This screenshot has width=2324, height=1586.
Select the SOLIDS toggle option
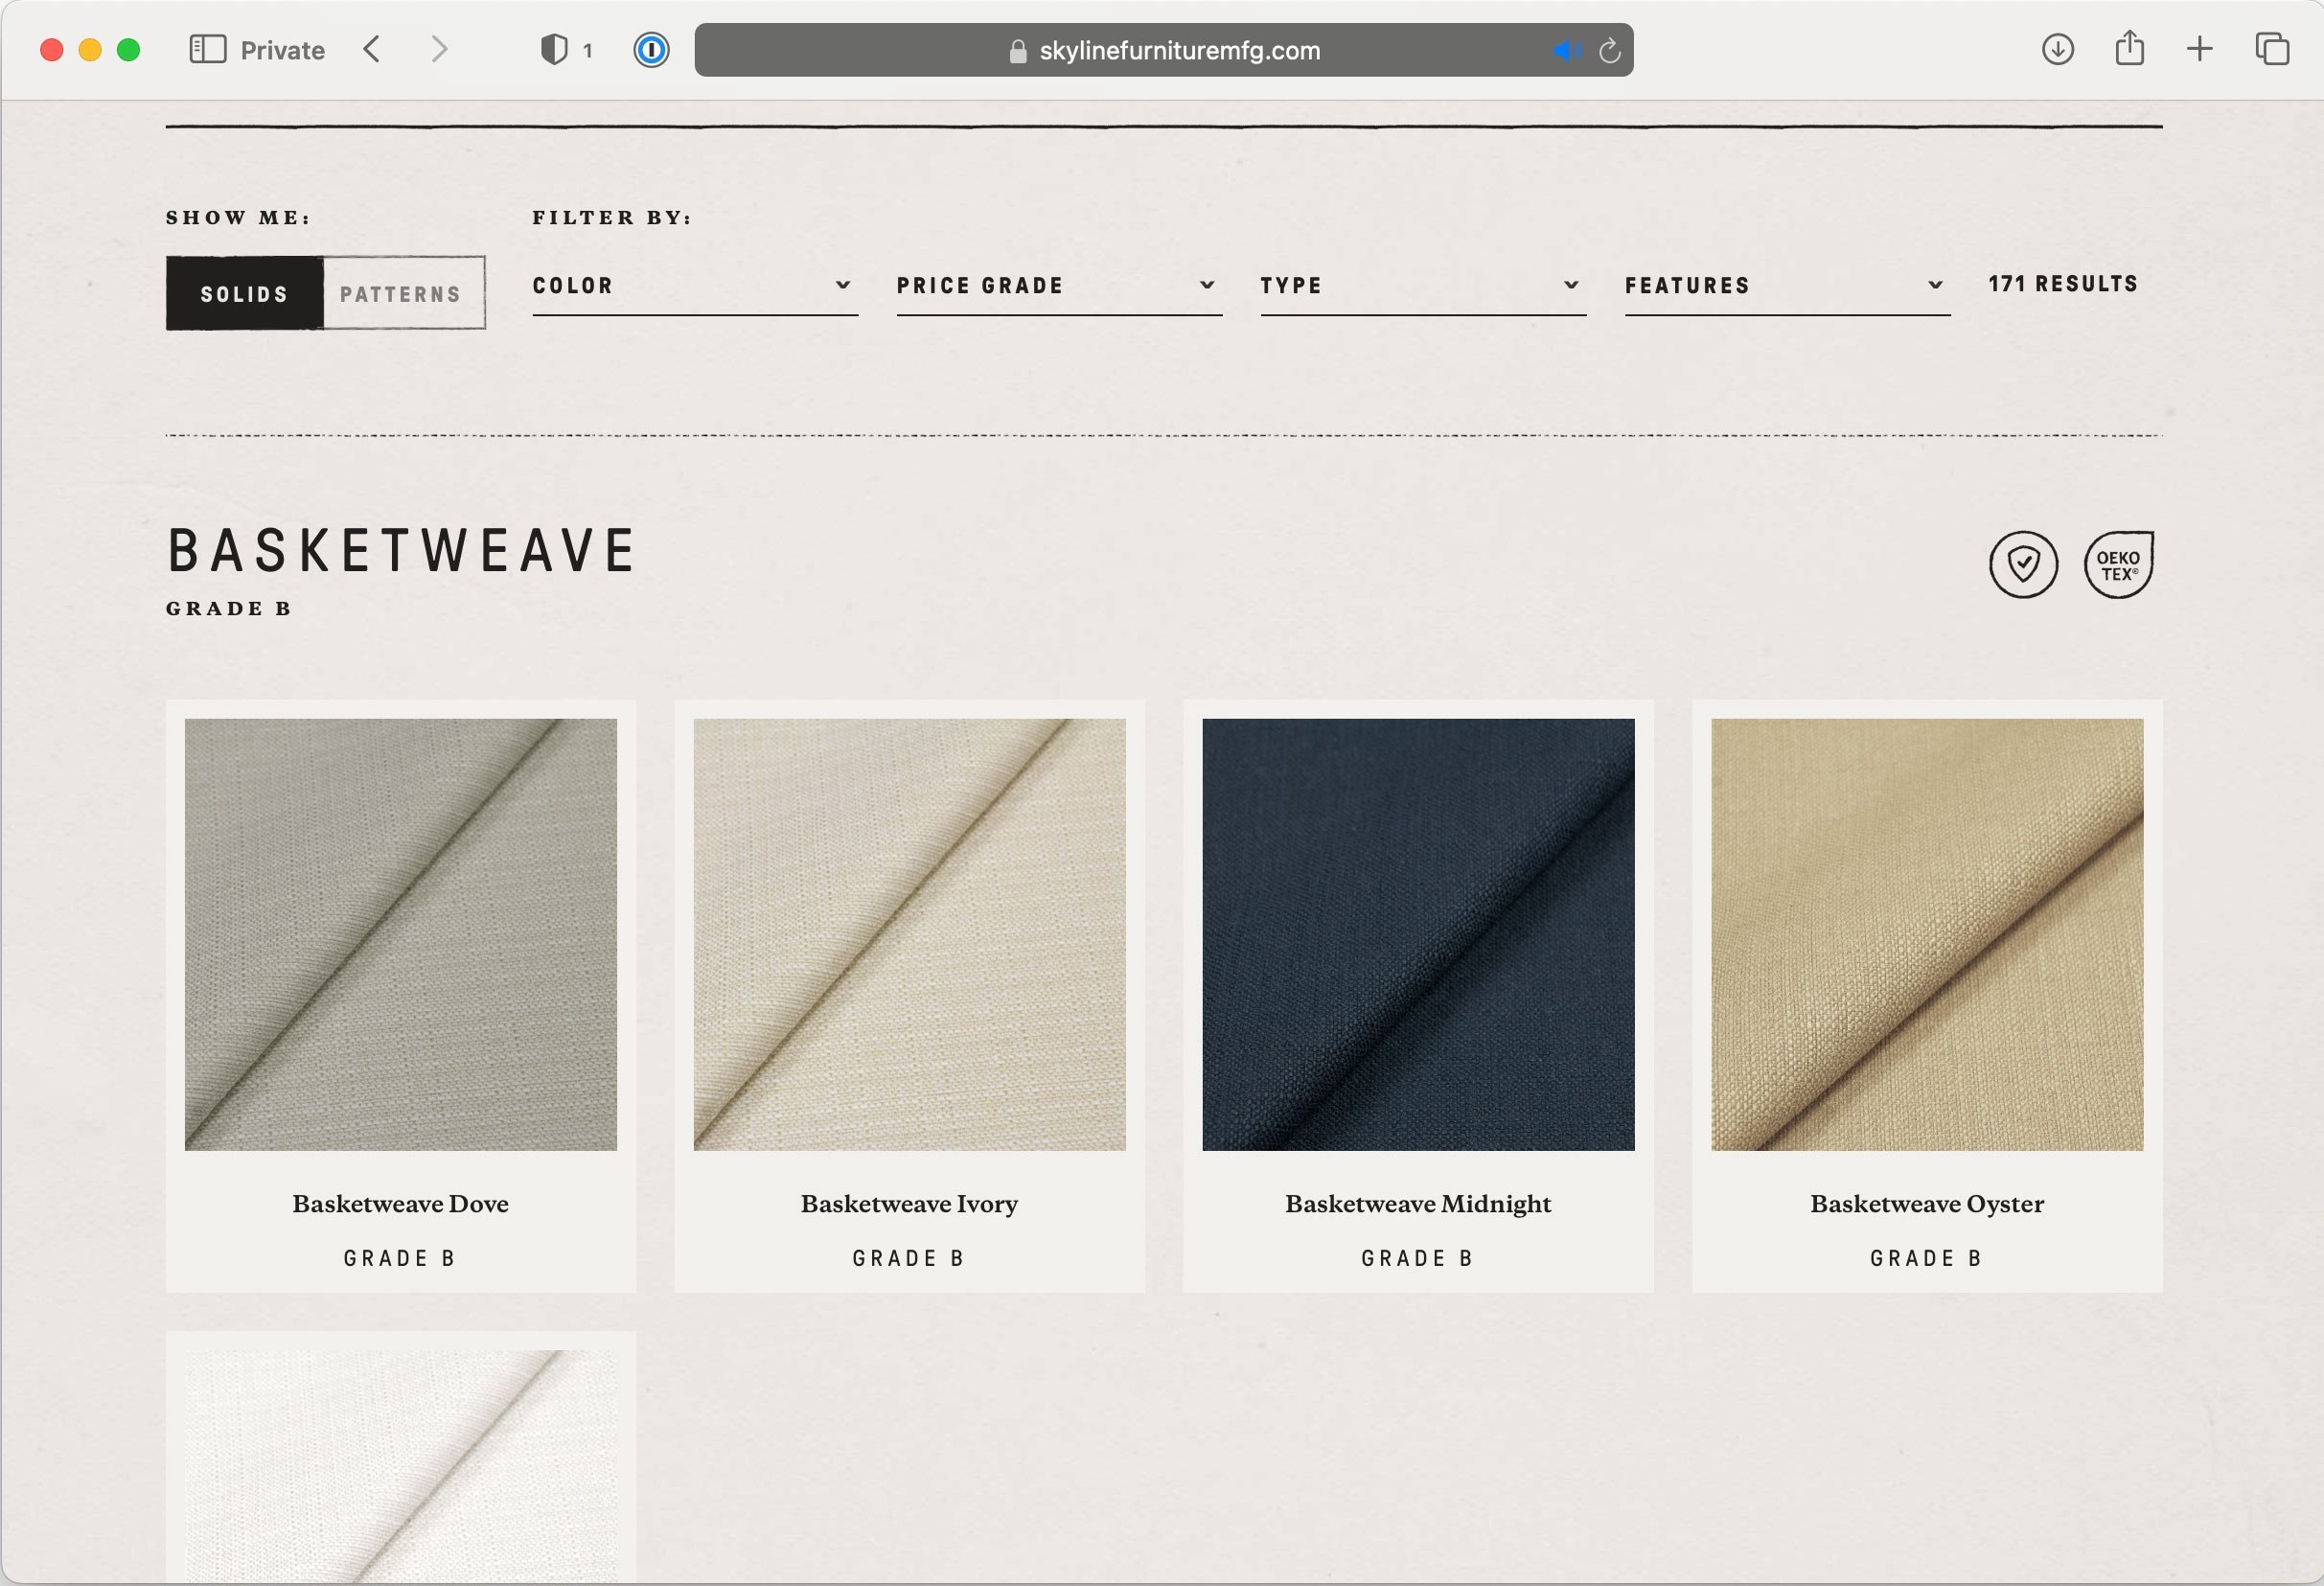(244, 293)
